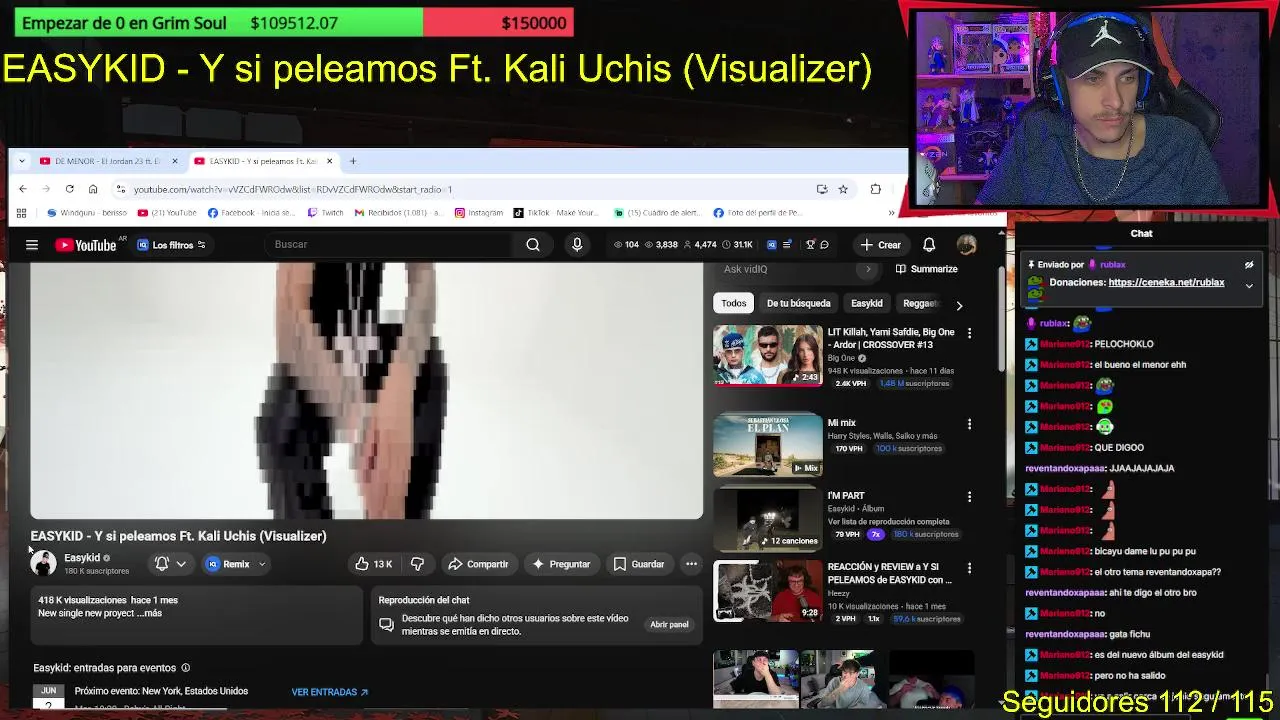Open options for the LIT Killah CROSSOVER video
Screen dimensions: 1280x720
969,333
